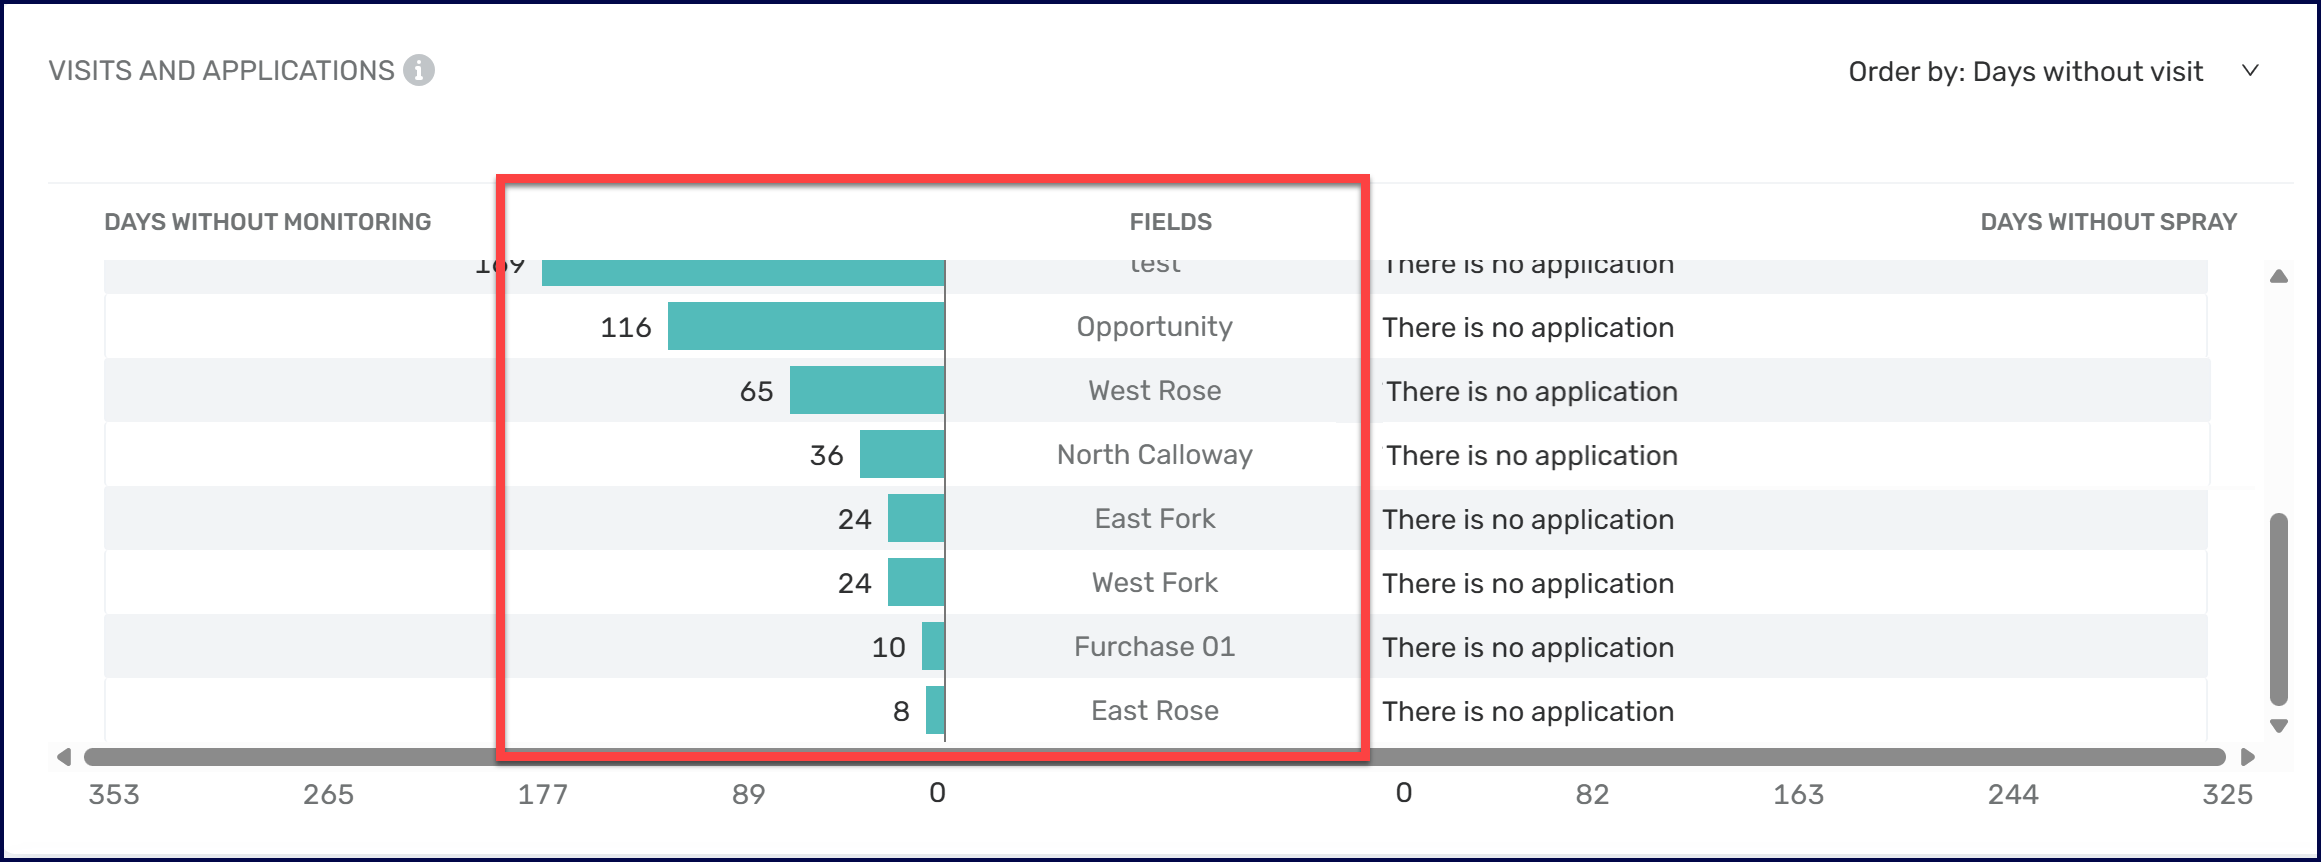
Task: Click the North Calloway 36-day bar
Action: pyautogui.click(x=902, y=455)
